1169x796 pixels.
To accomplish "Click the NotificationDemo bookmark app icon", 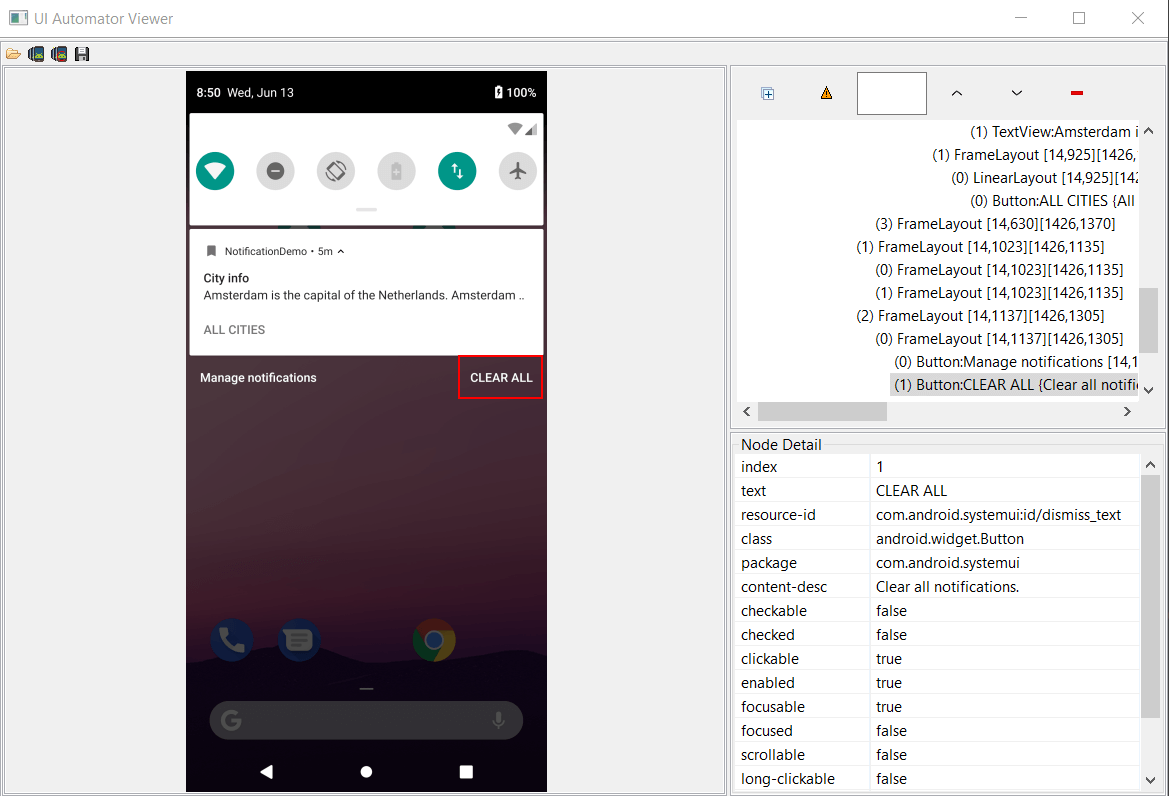I will [211, 251].
